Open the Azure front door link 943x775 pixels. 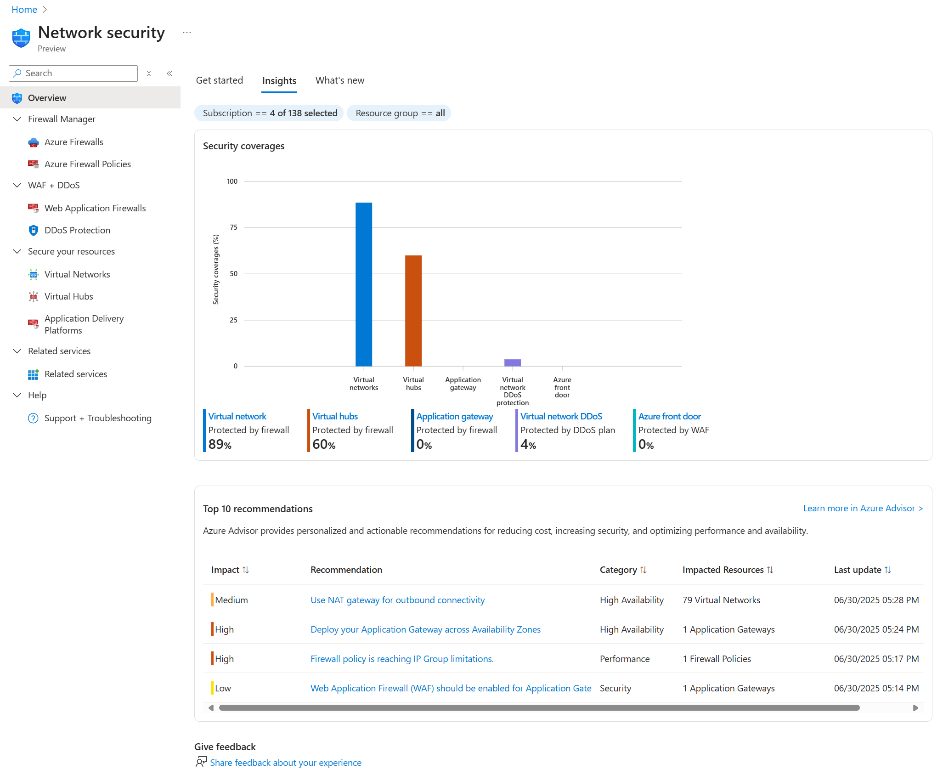pos(669,417)
